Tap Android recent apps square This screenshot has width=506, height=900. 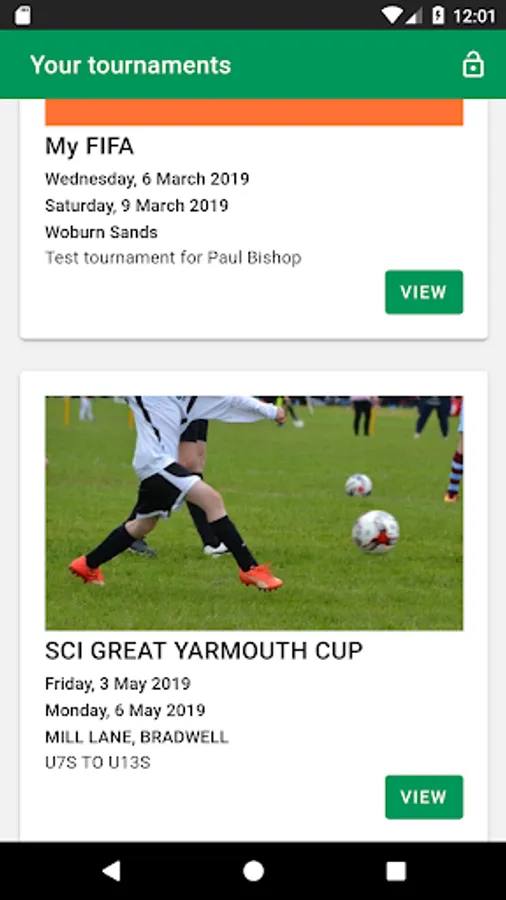coord(396,871)
